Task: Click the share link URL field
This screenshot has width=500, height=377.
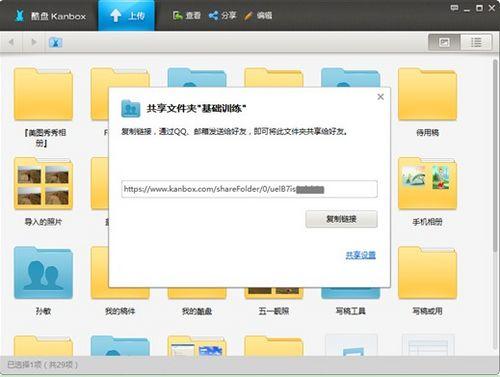Action: [x=249, y=189]
